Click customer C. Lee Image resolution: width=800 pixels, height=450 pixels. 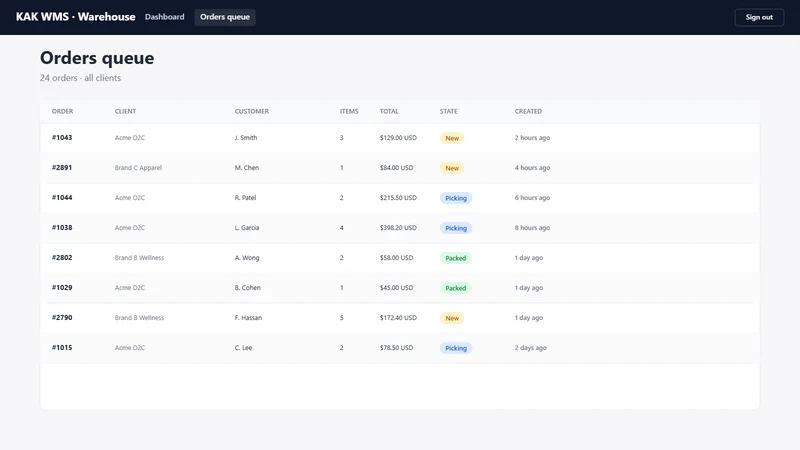pos(243,348)
